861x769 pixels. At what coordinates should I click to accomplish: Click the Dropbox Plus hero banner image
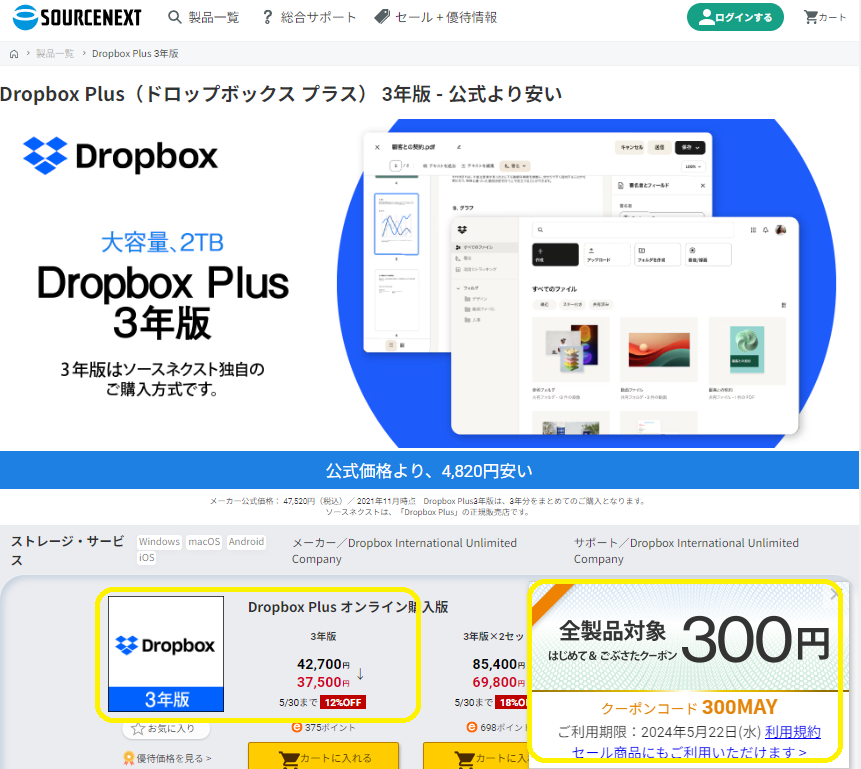pyautogui.click(x=429, y=283)
